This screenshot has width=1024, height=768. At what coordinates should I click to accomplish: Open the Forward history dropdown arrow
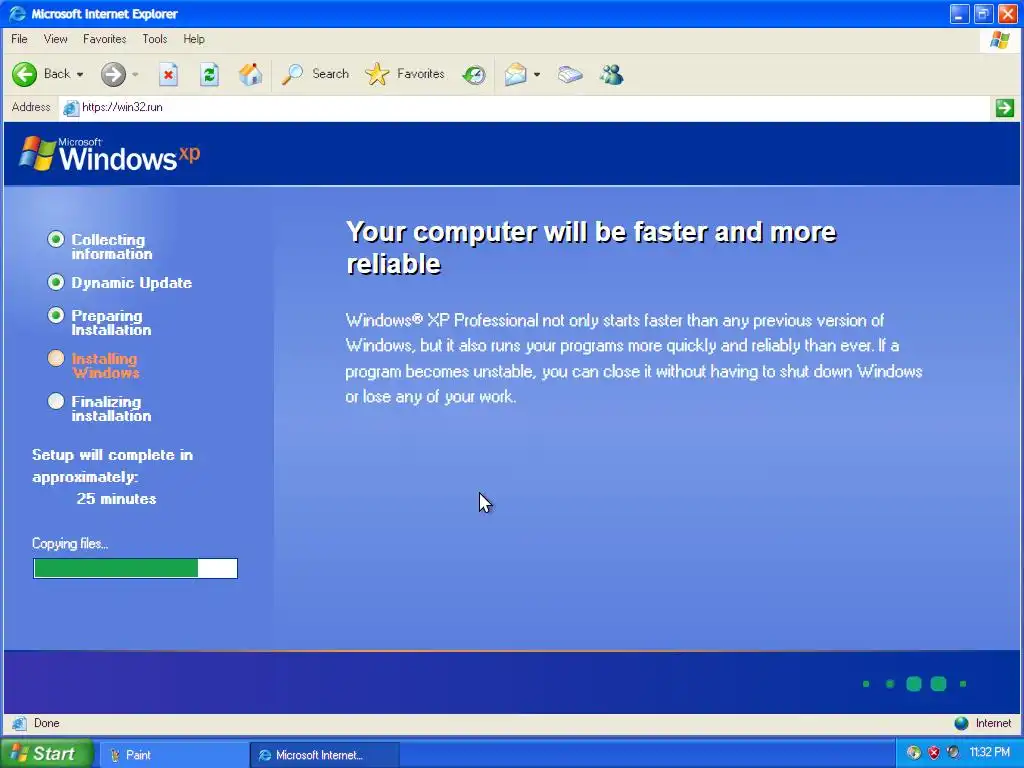point(135,74)
